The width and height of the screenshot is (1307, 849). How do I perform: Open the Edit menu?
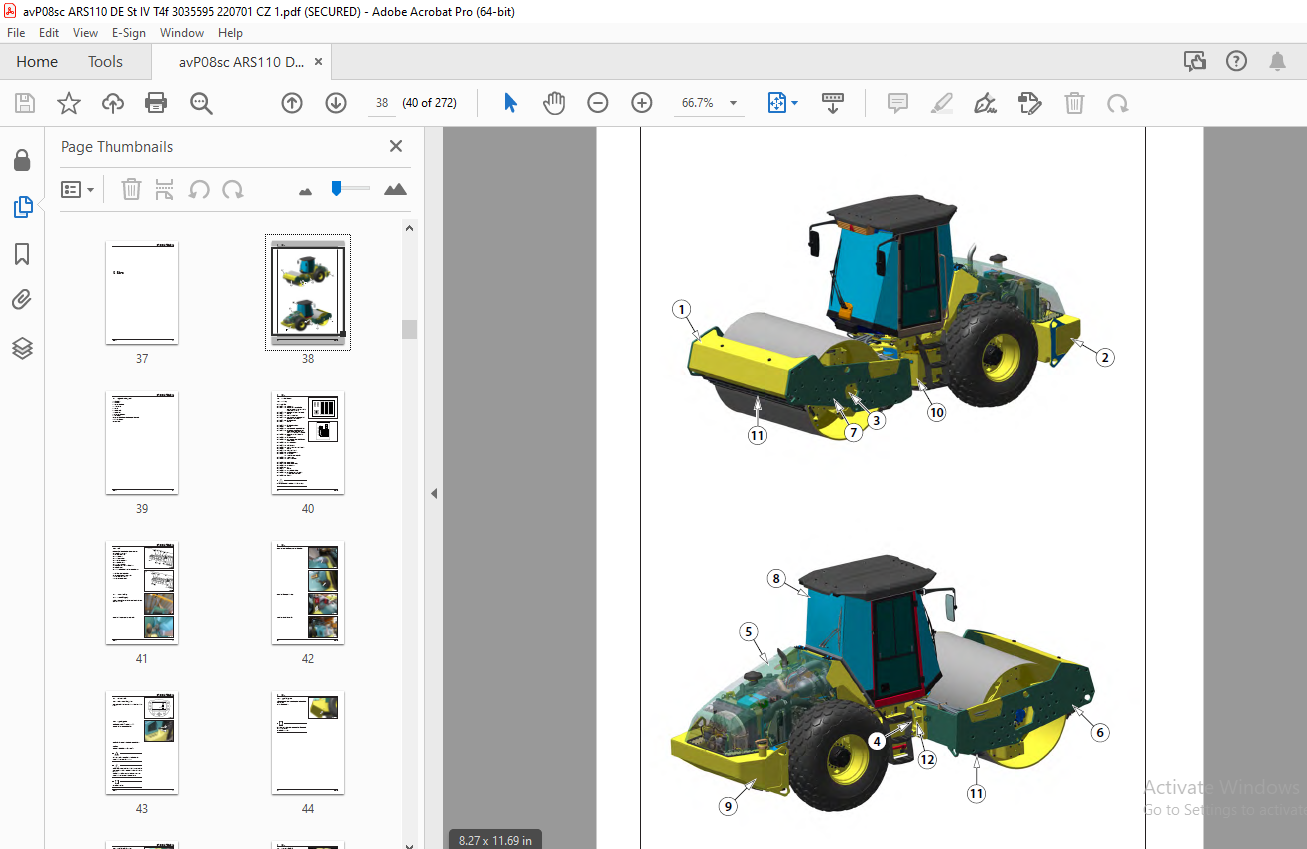49,33
